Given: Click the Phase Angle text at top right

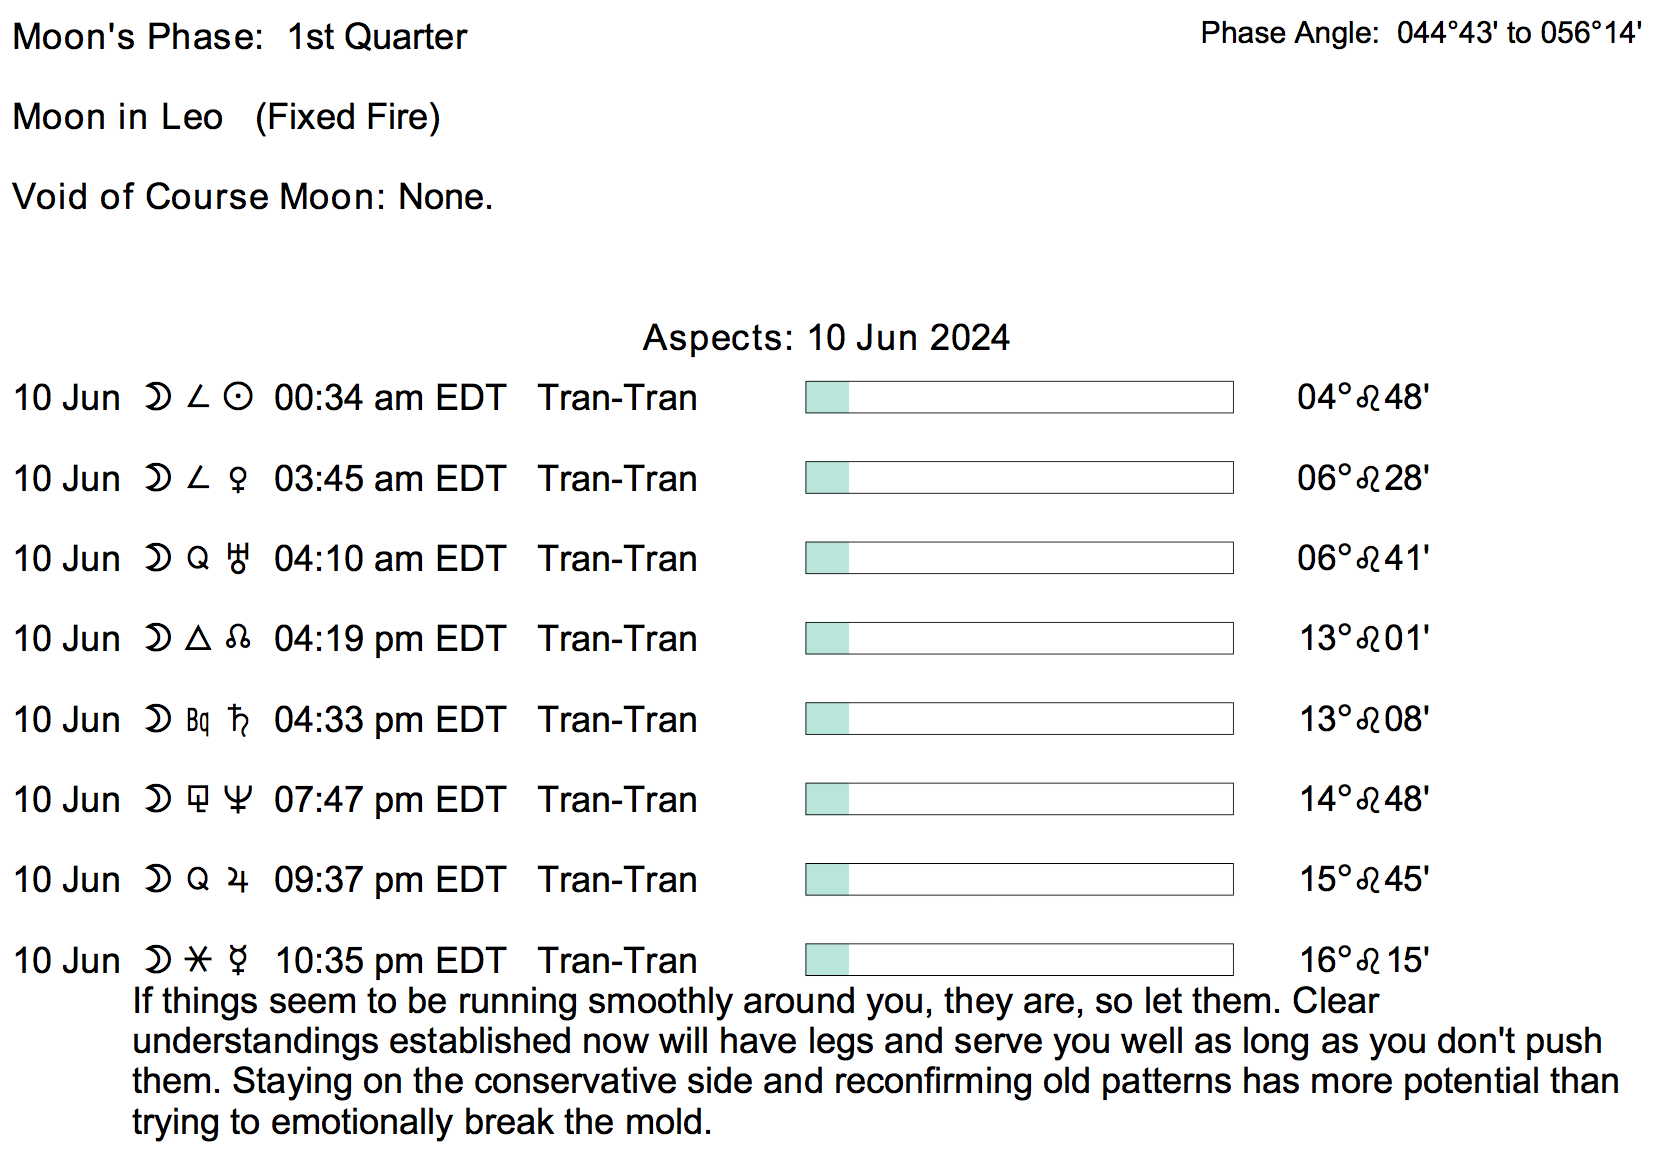Looking at the screenshot, I should point(1421,34).
